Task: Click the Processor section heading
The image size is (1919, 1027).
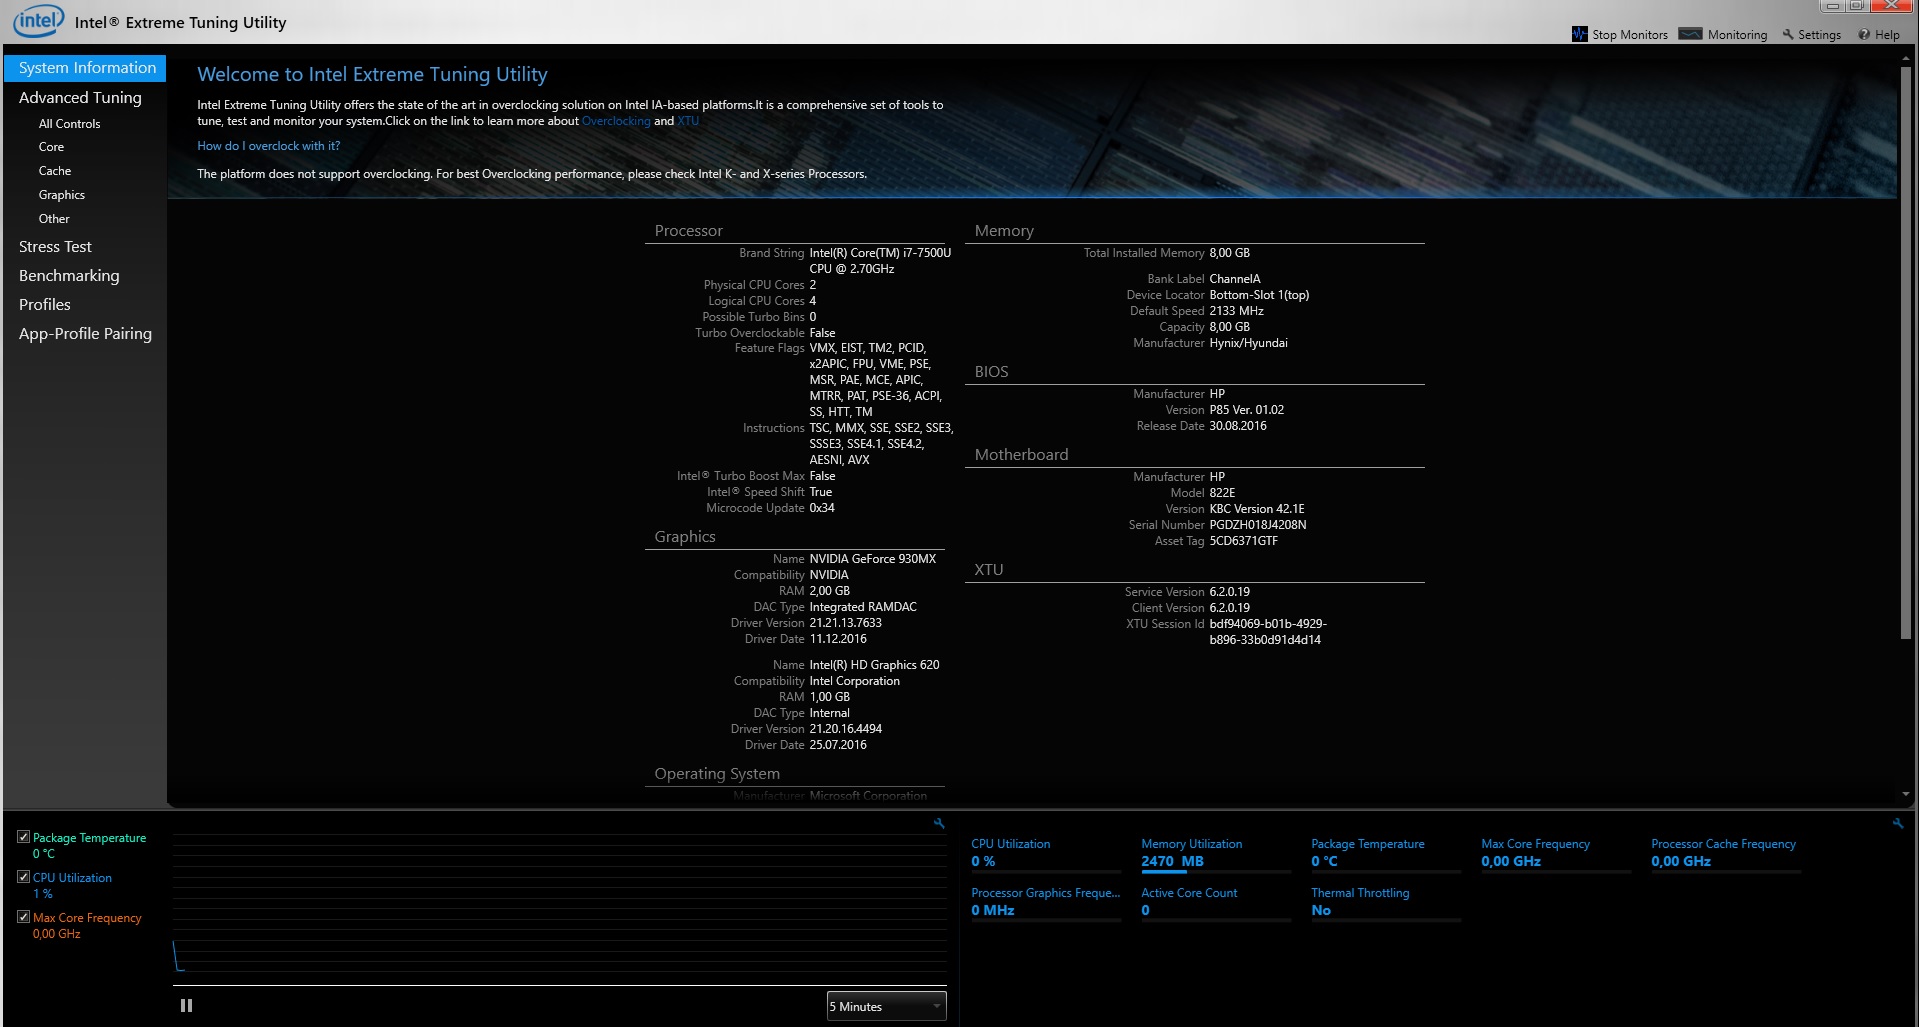Action: pyautogui.click(x=688, y=231)
